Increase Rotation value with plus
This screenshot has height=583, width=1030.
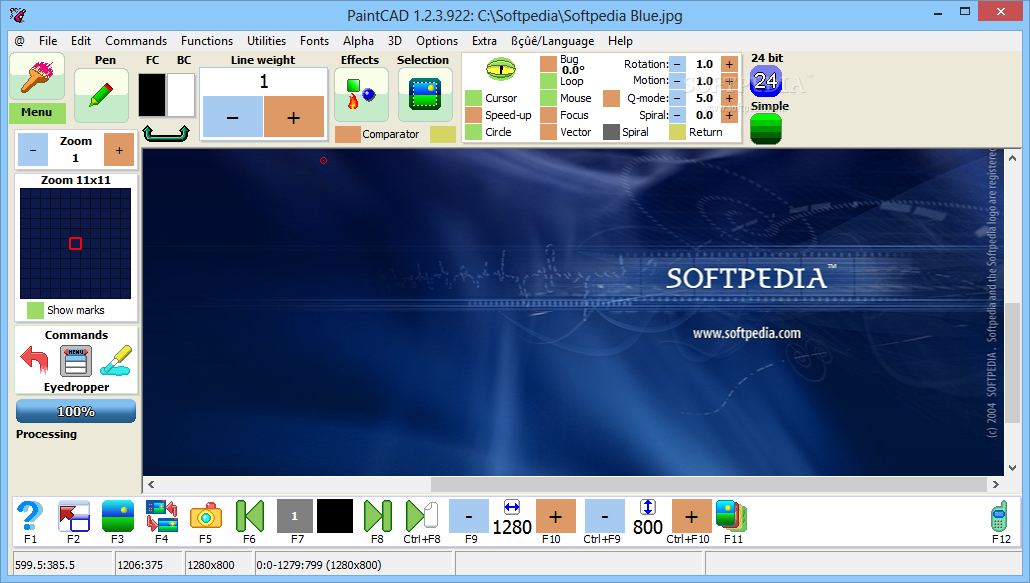click(729, 64)
